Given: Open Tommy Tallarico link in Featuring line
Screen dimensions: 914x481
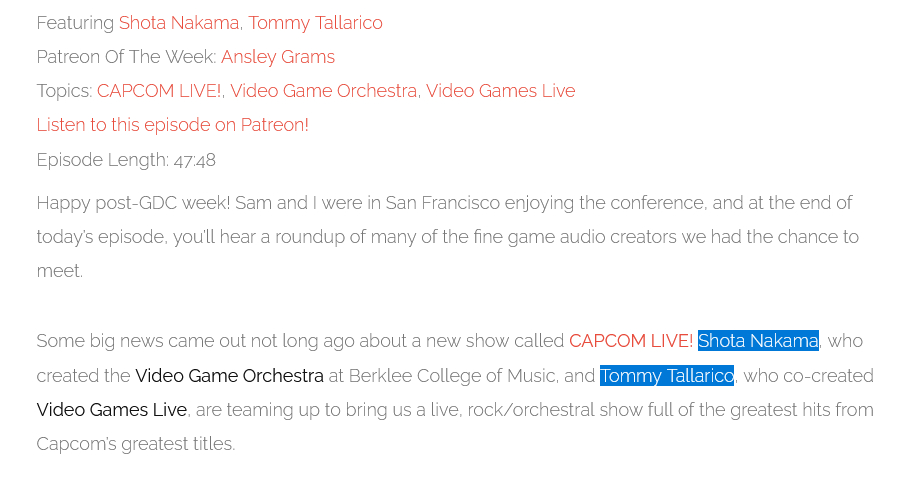Looking at the screenshot, I should click(315, 23).
